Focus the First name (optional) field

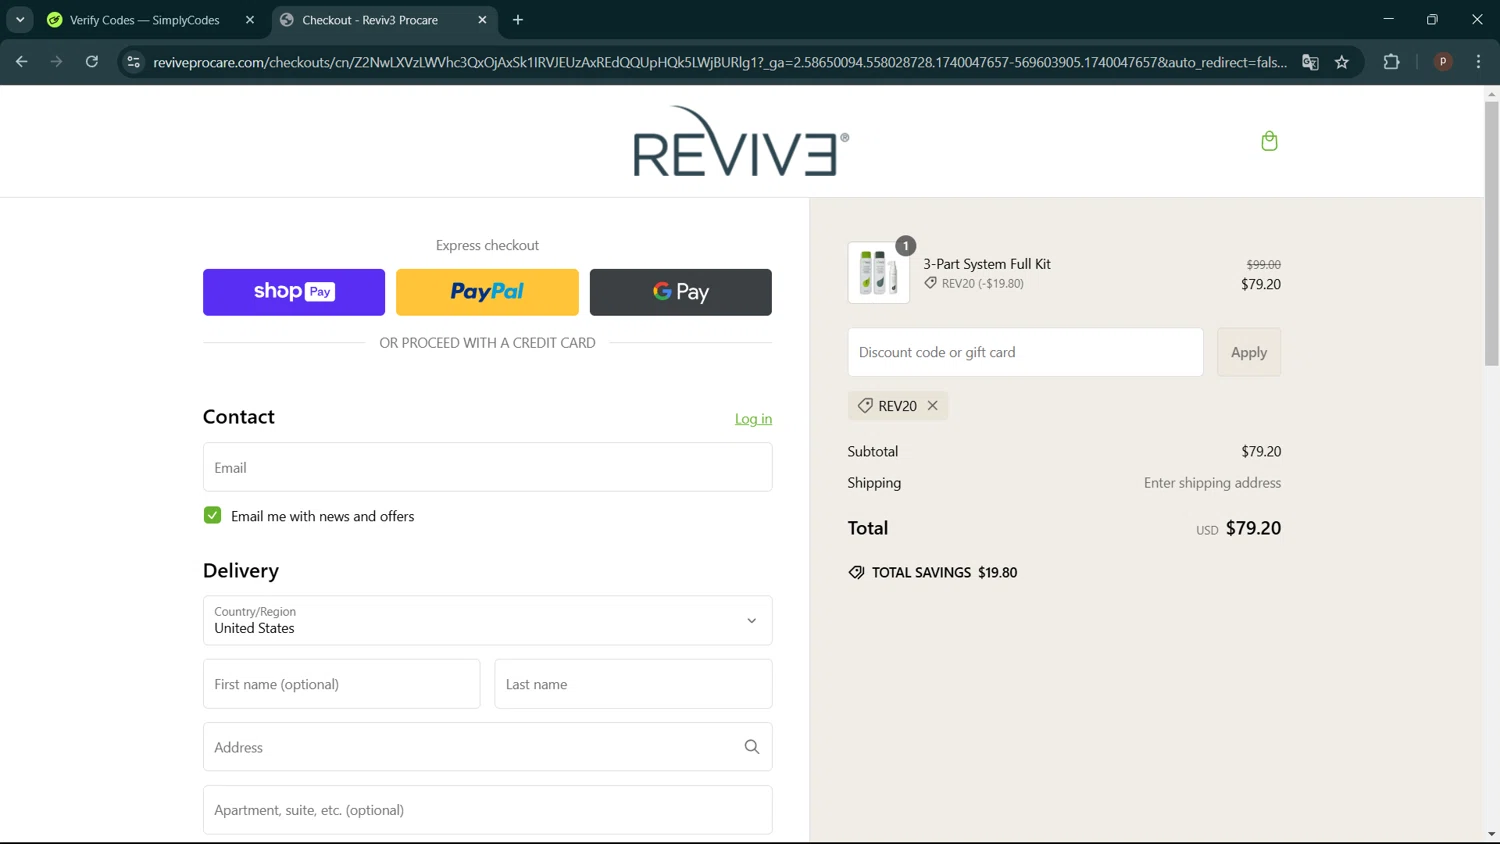point(341,684)
